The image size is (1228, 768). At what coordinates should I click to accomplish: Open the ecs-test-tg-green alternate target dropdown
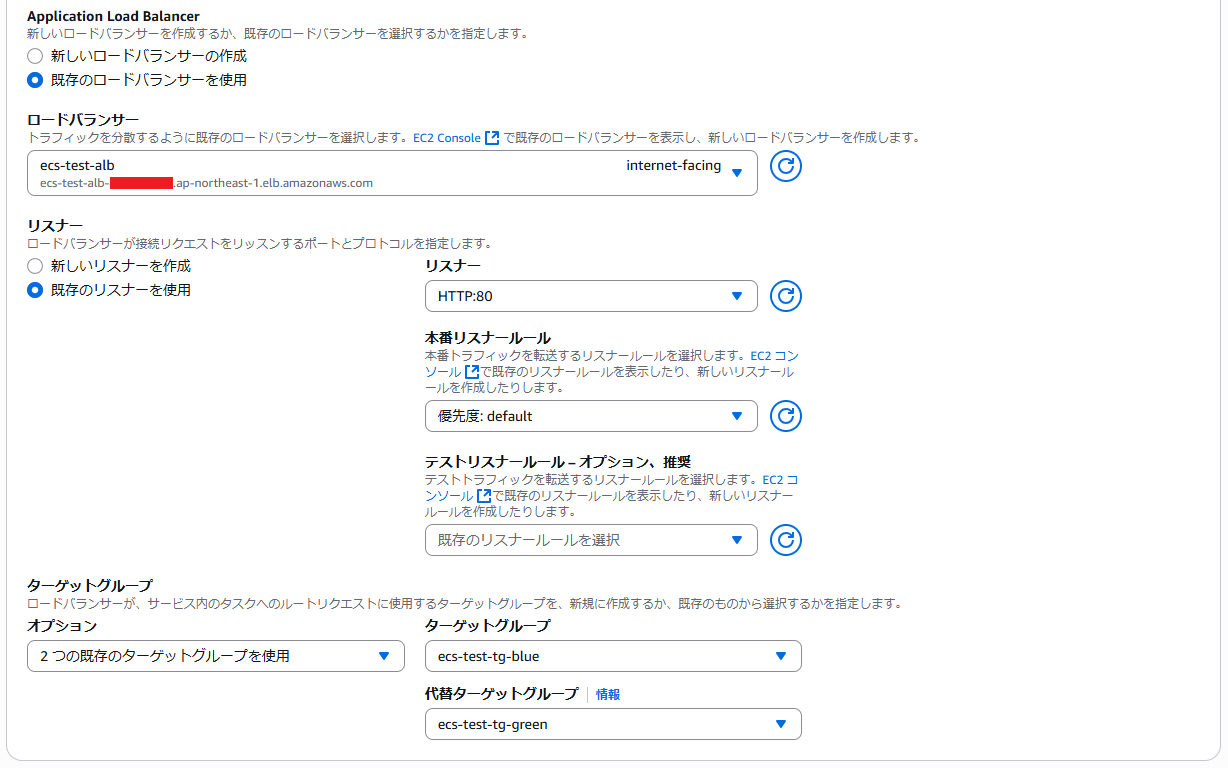(613, 724)
